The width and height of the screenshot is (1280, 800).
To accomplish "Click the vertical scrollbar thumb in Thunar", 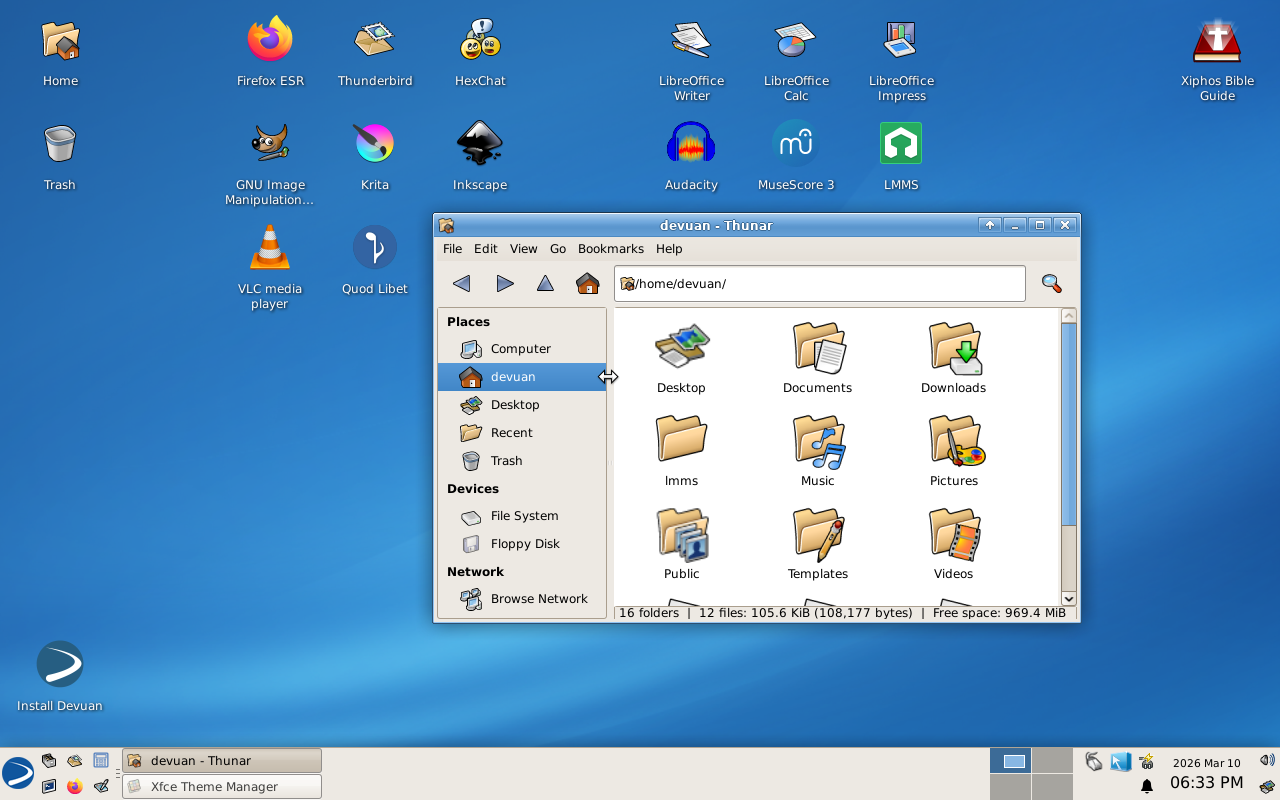I will click(x=1068, y=424).
